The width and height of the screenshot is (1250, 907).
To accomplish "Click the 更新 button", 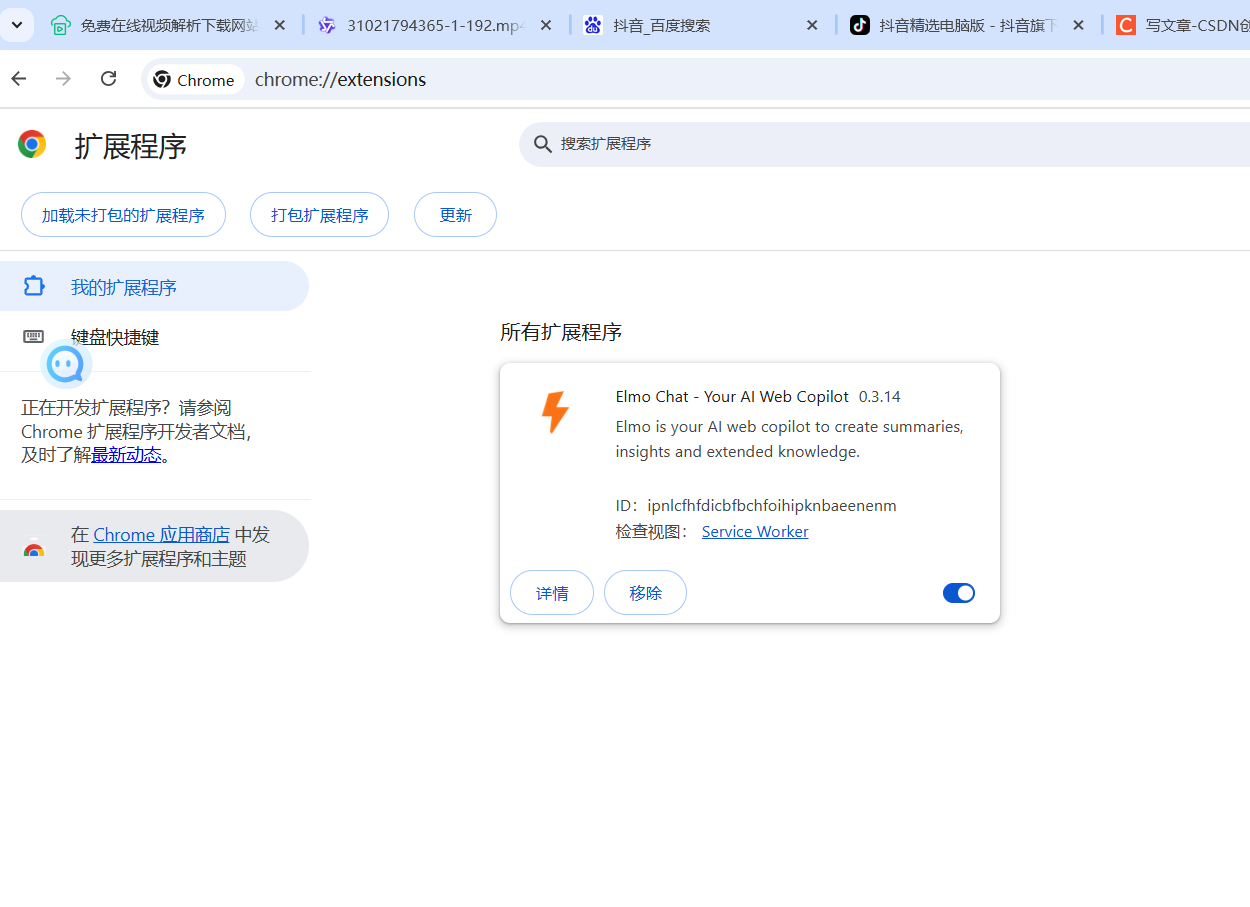I will point(455,215).
